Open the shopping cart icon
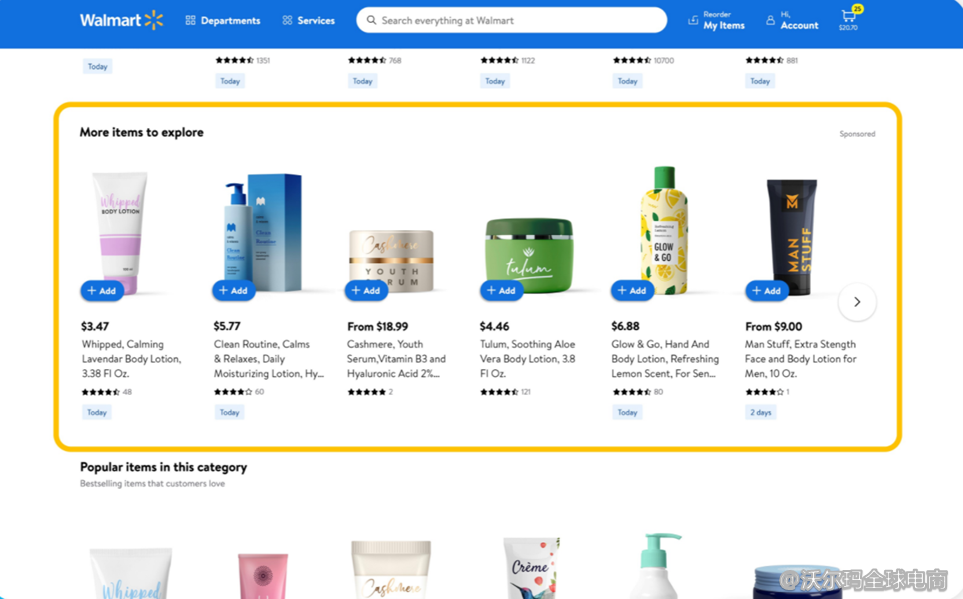Viewport: 963px width, 599px height. 849,17
